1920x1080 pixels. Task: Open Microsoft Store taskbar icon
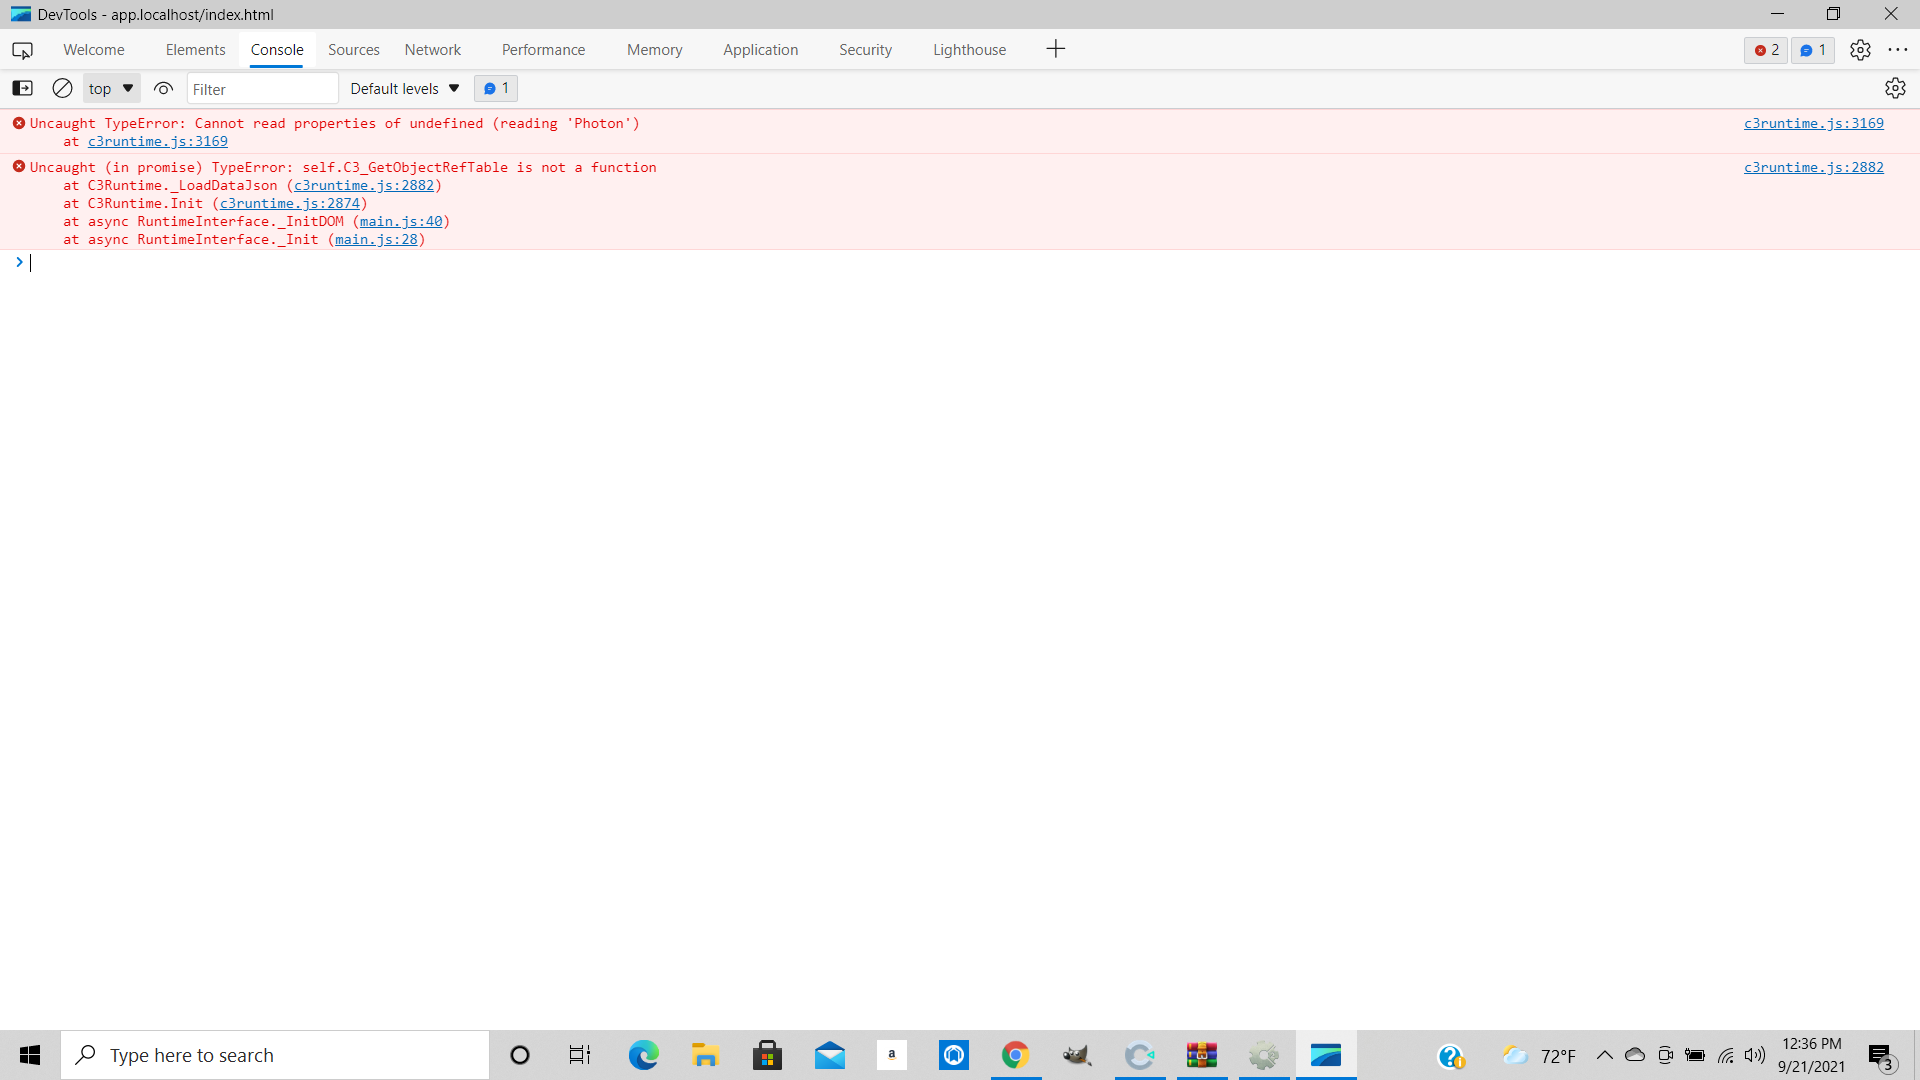(x=767, y=1055)
